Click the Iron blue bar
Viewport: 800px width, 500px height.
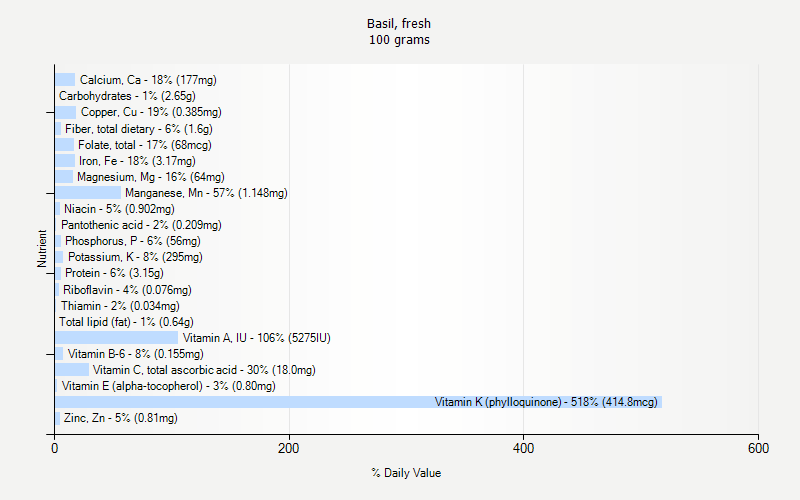tap(65, 161)
